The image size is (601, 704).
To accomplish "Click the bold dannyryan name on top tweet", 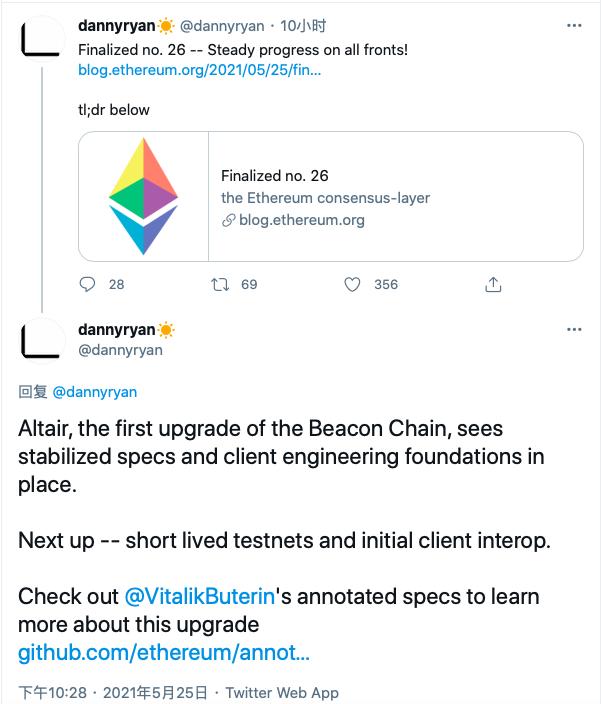I will [x=117, y=26].
